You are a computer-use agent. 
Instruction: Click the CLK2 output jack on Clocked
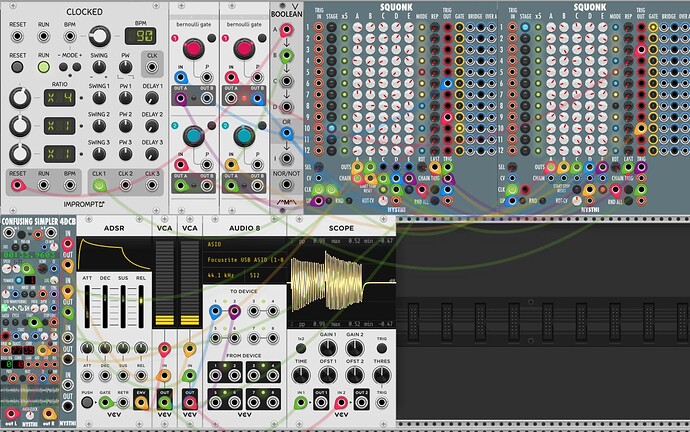125,185
